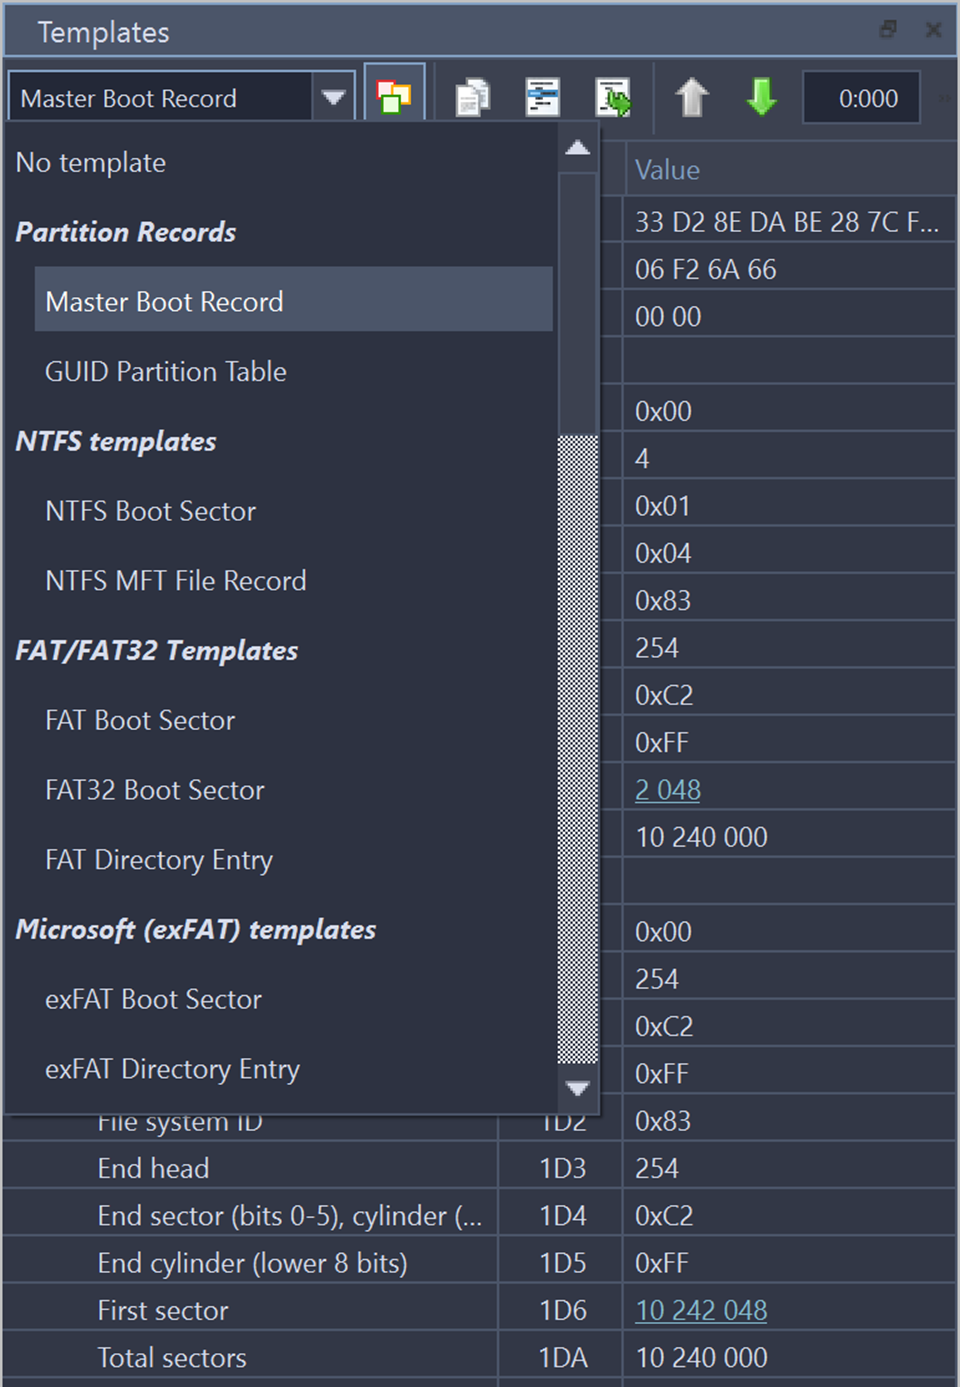Click the go-to-offset icon with green arrow
This screenshot has height=1387, width=960.
[613, 98]
